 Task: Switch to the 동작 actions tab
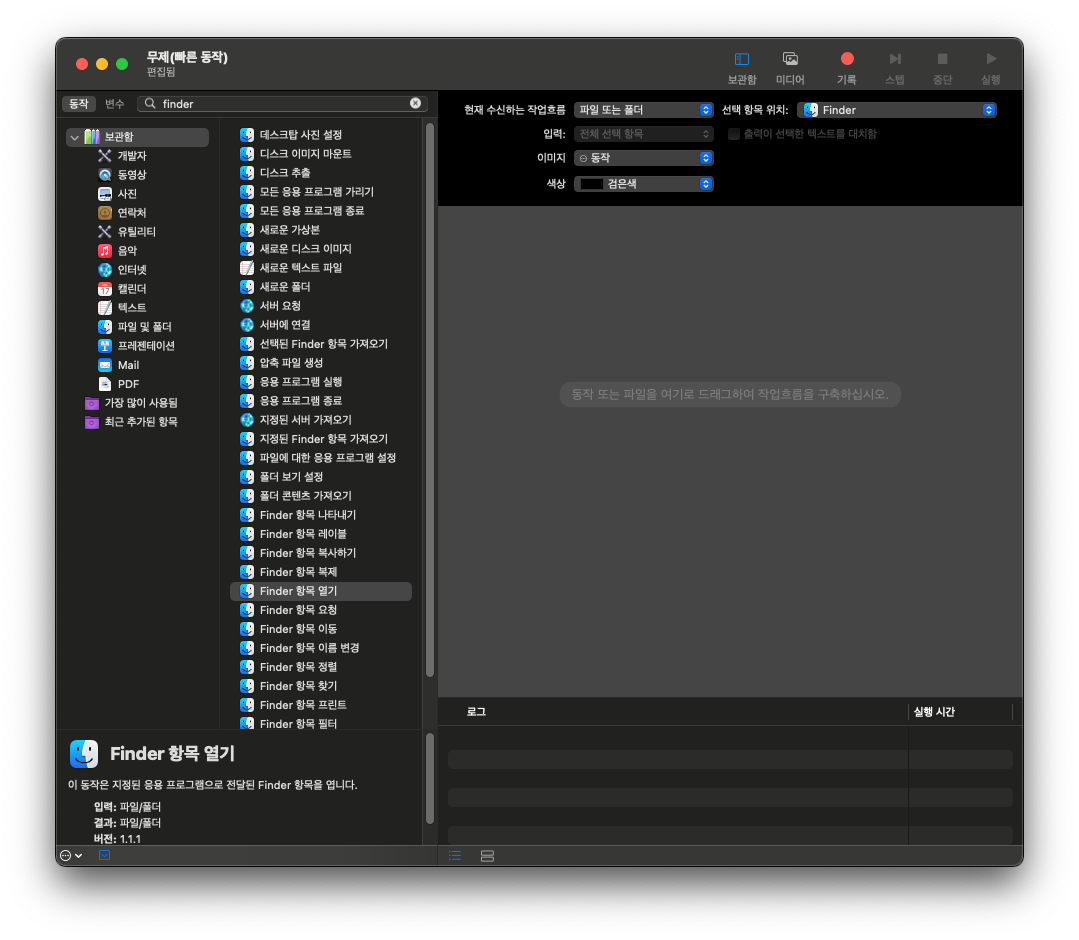(x=78, y=104)
